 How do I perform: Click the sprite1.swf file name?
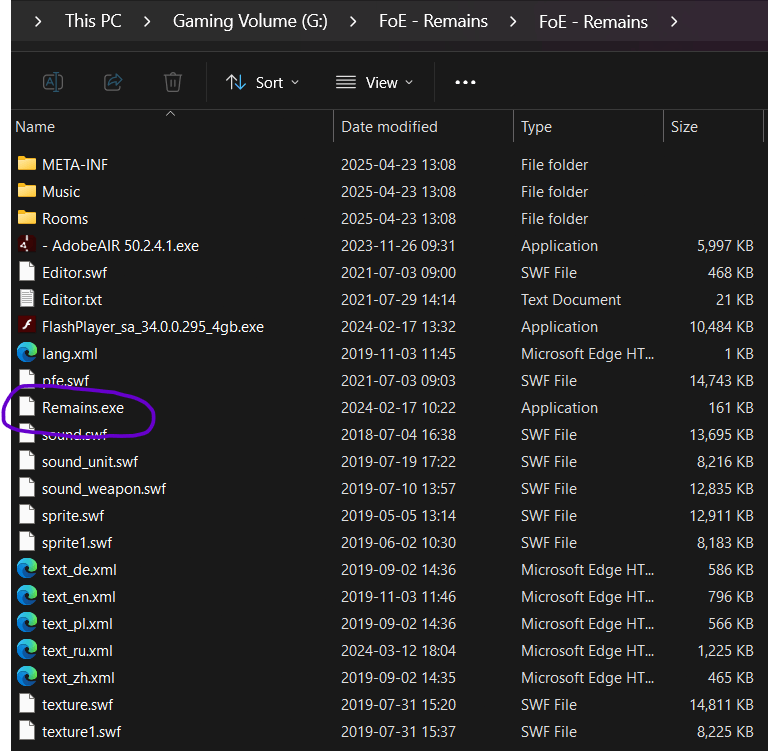point(77,543)
